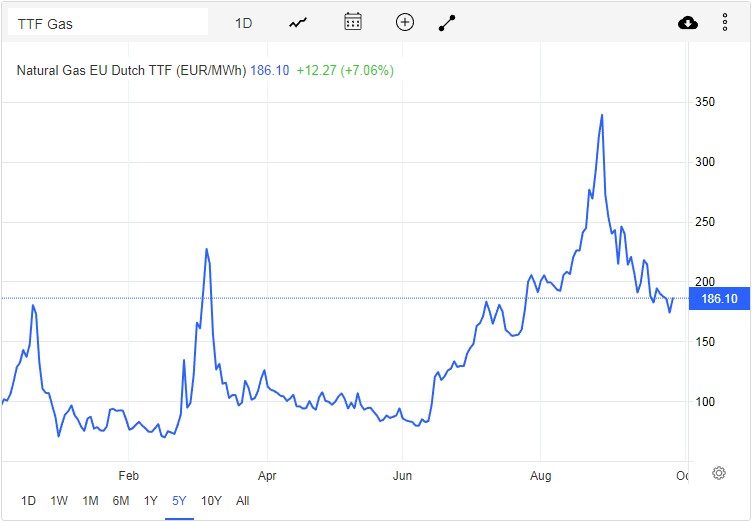Select the 5Y time range
This screenshot has height=521, width=752.
click(180, 501)
